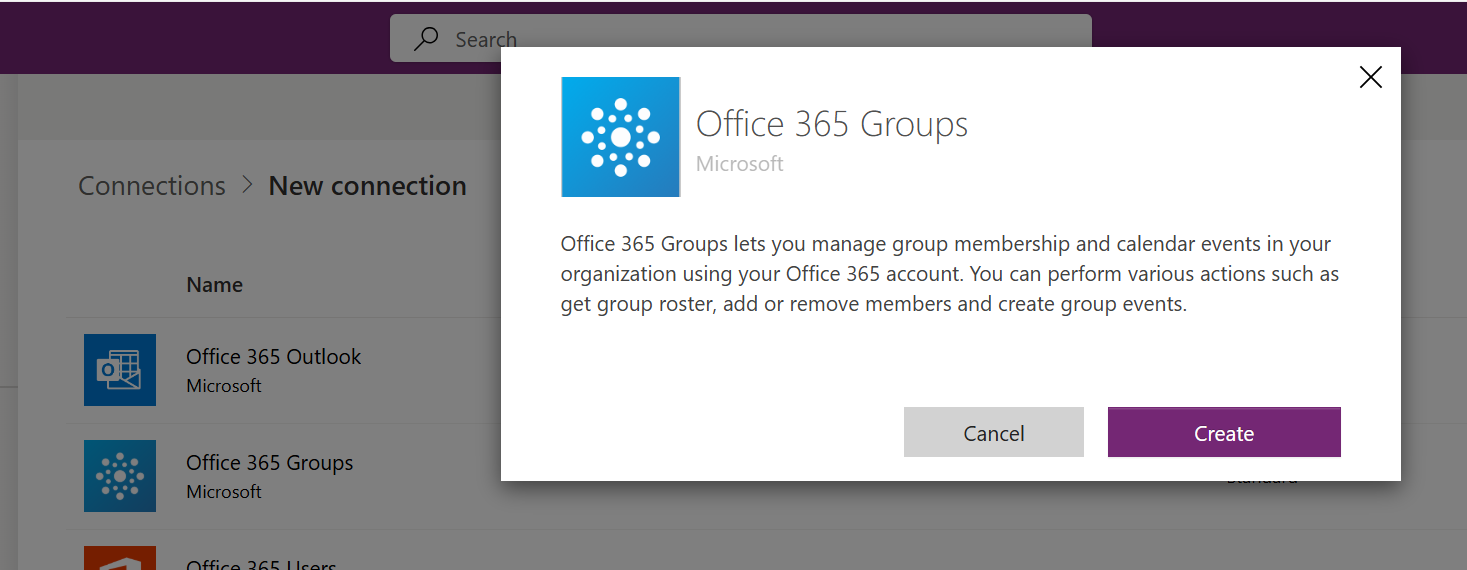The height and width of the screenshot is (570, 1467).
Task: Click the Office 365 Groups dialog title
Action: click(831, 125)
